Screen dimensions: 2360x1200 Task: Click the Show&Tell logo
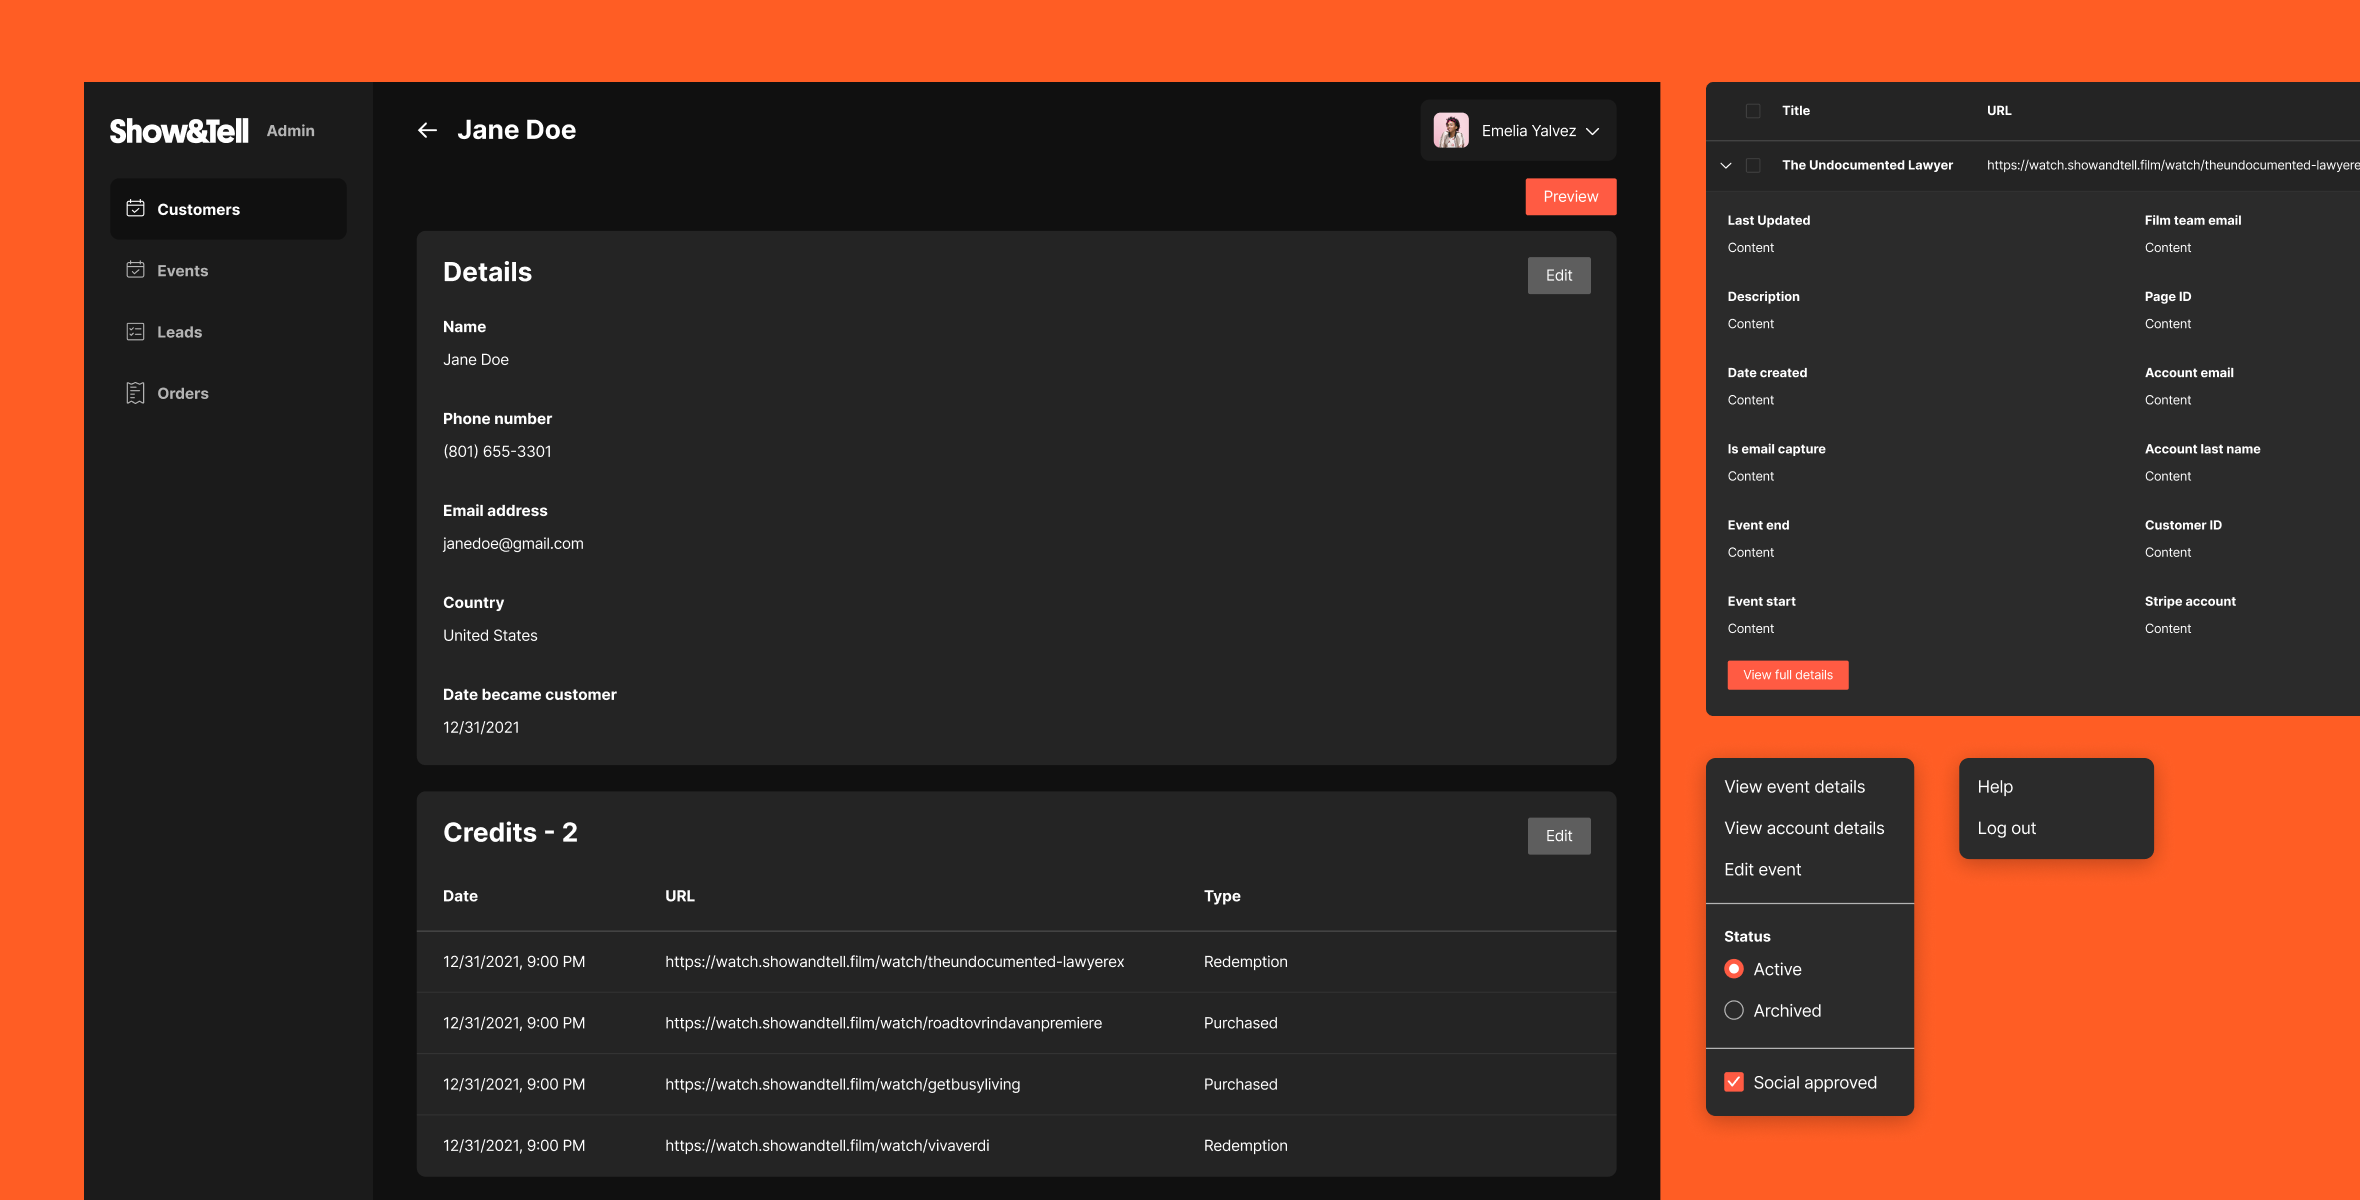(x=179, y=131)
